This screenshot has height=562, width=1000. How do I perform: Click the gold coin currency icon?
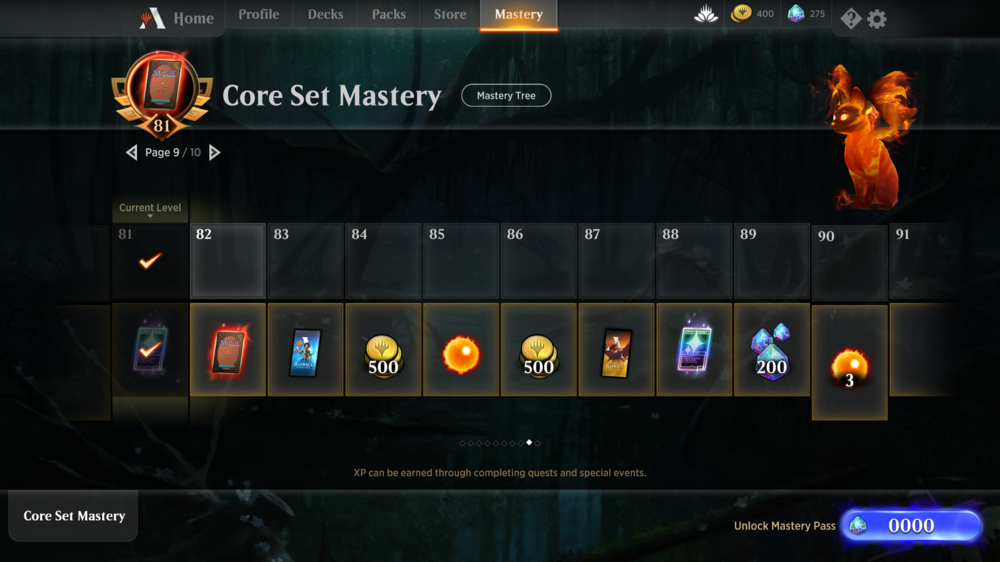[x=741, y=13]
